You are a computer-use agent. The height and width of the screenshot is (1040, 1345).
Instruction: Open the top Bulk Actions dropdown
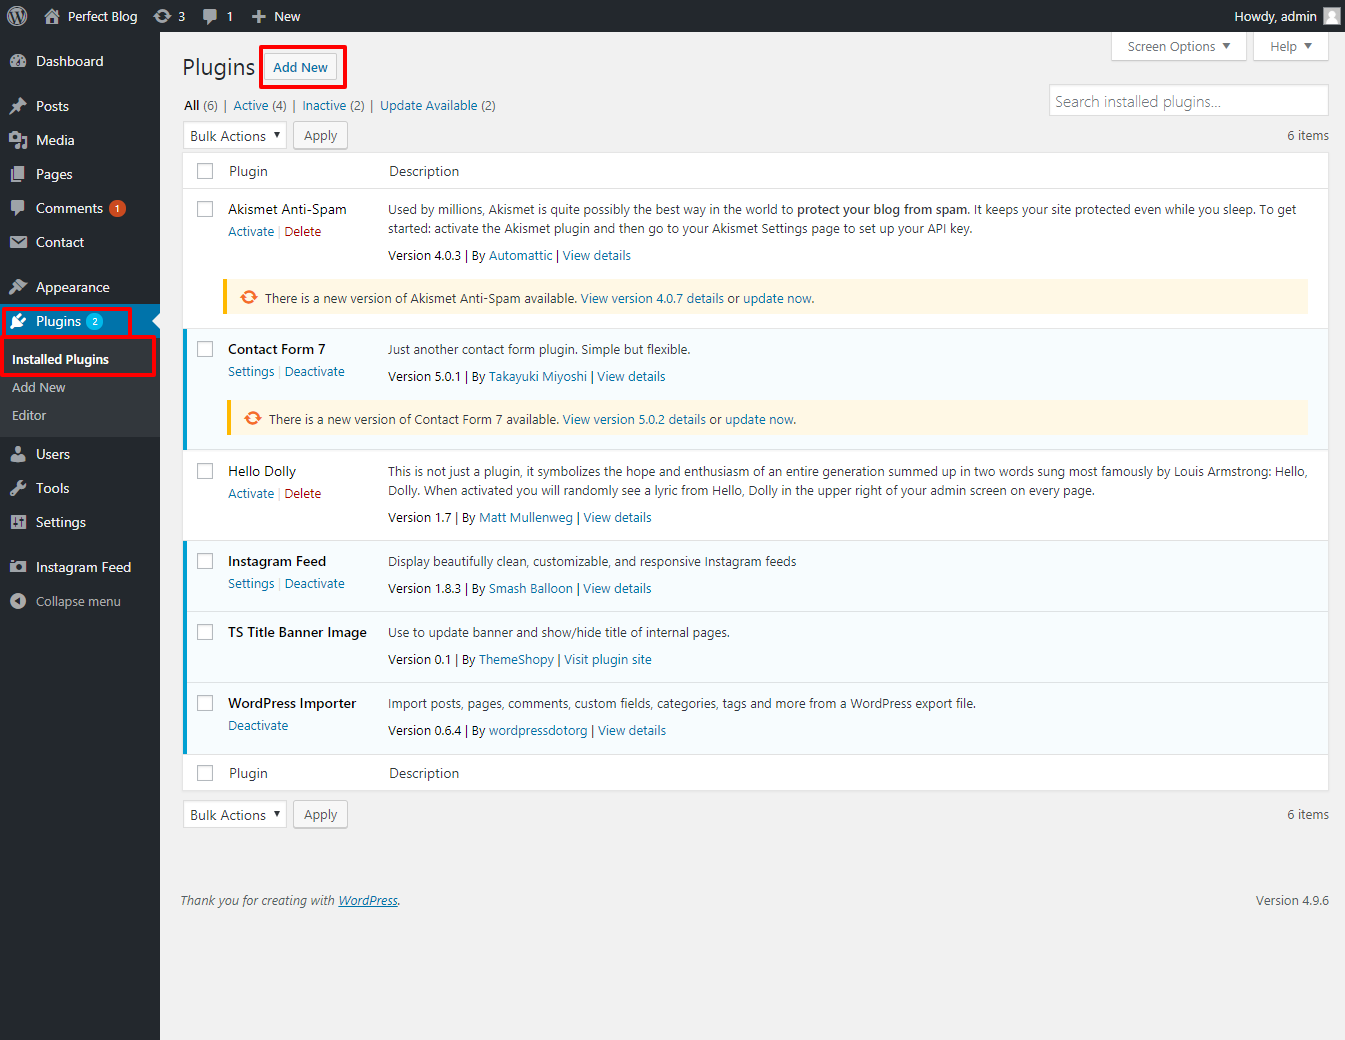pos(235,136)
